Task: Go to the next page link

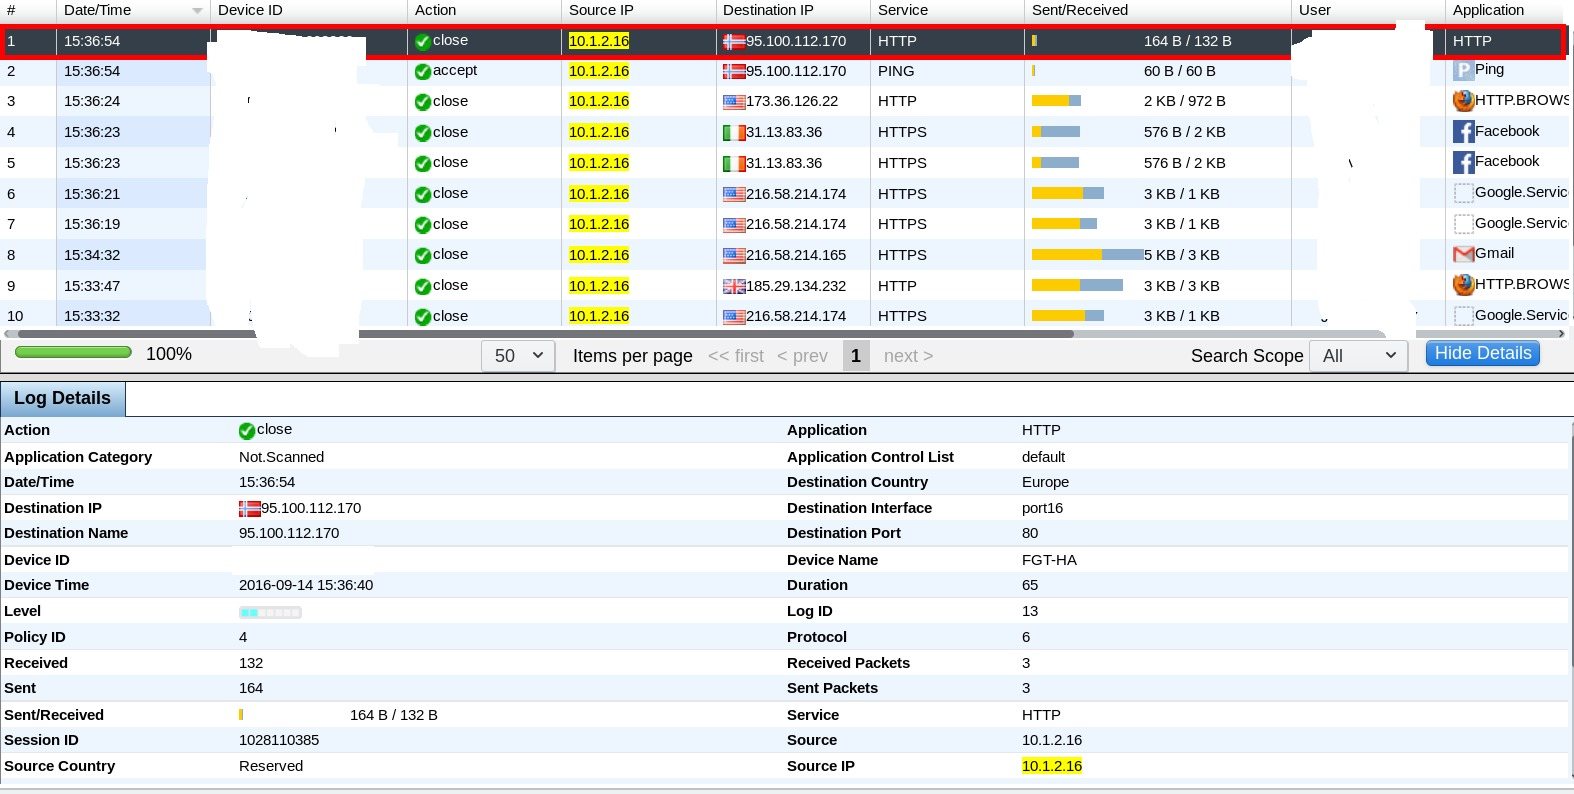Action: pos(908,356)
